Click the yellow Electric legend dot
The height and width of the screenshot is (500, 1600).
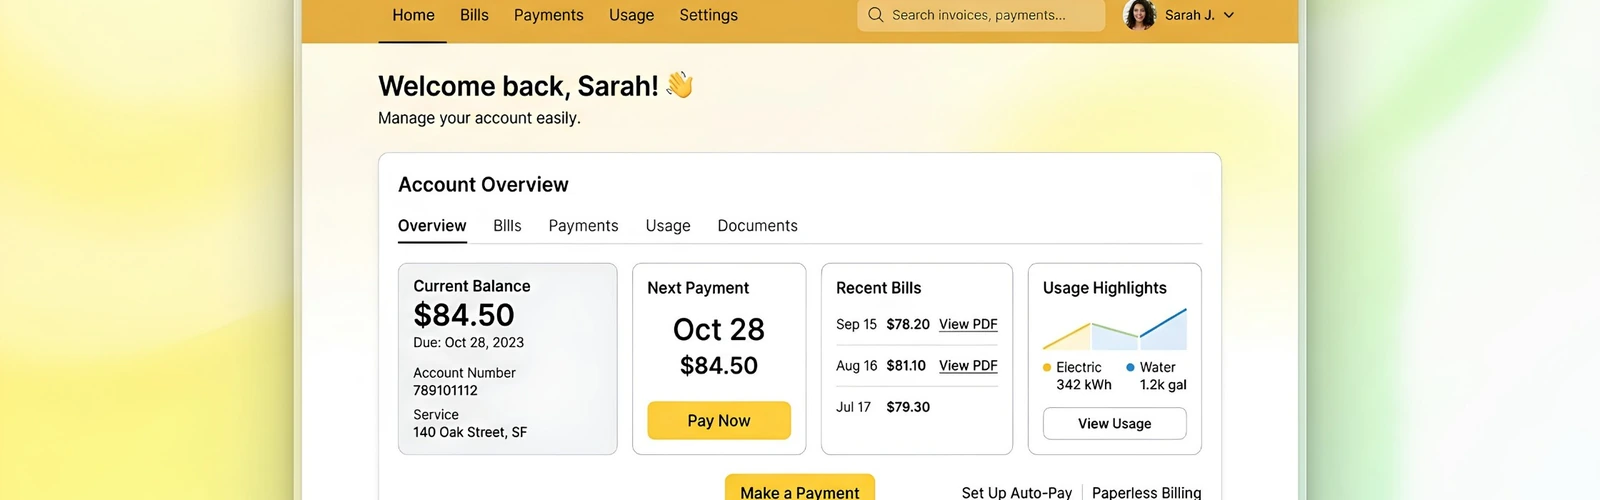[1047, 368]
